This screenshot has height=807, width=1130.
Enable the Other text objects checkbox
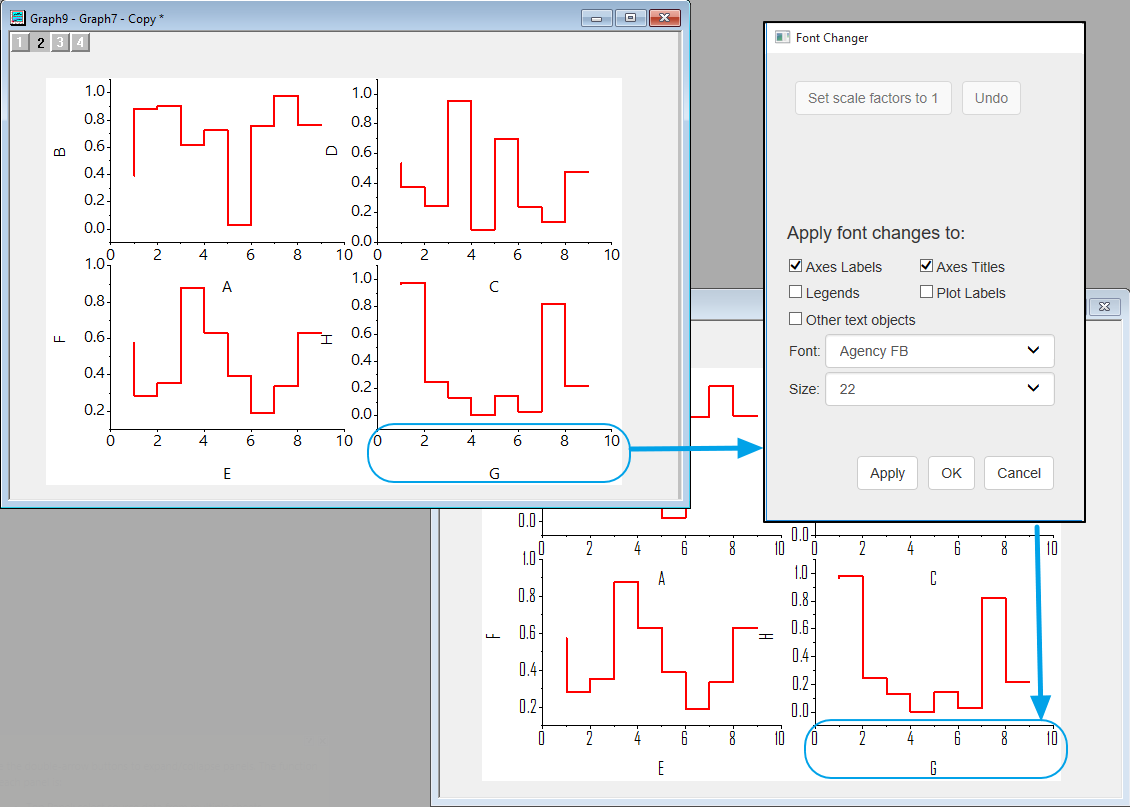point(796,319)
